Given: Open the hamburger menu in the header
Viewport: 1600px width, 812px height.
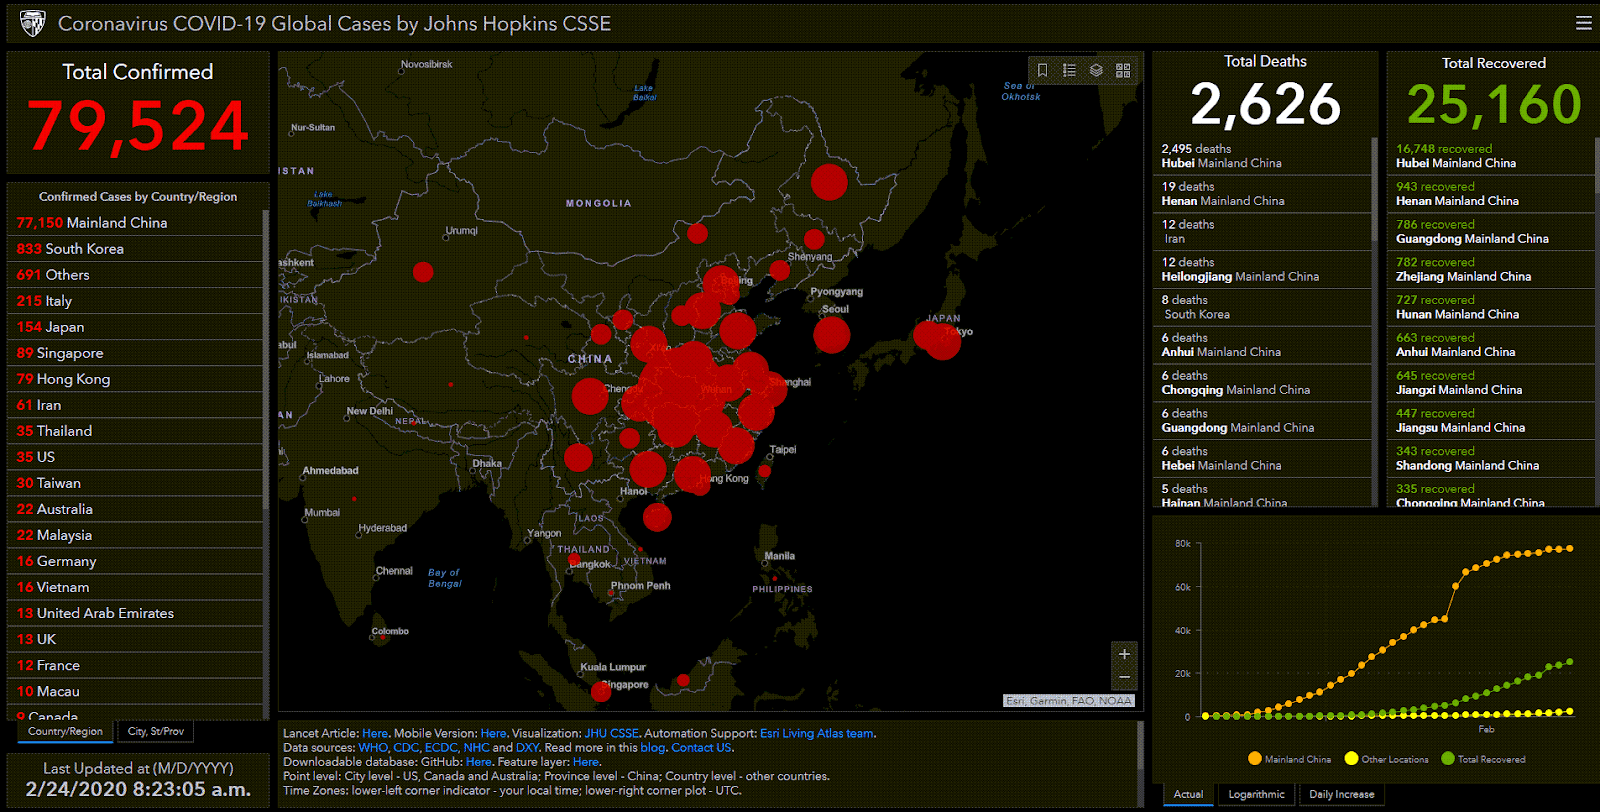Looking at the screenshot, I should (x=1583, y=23).
